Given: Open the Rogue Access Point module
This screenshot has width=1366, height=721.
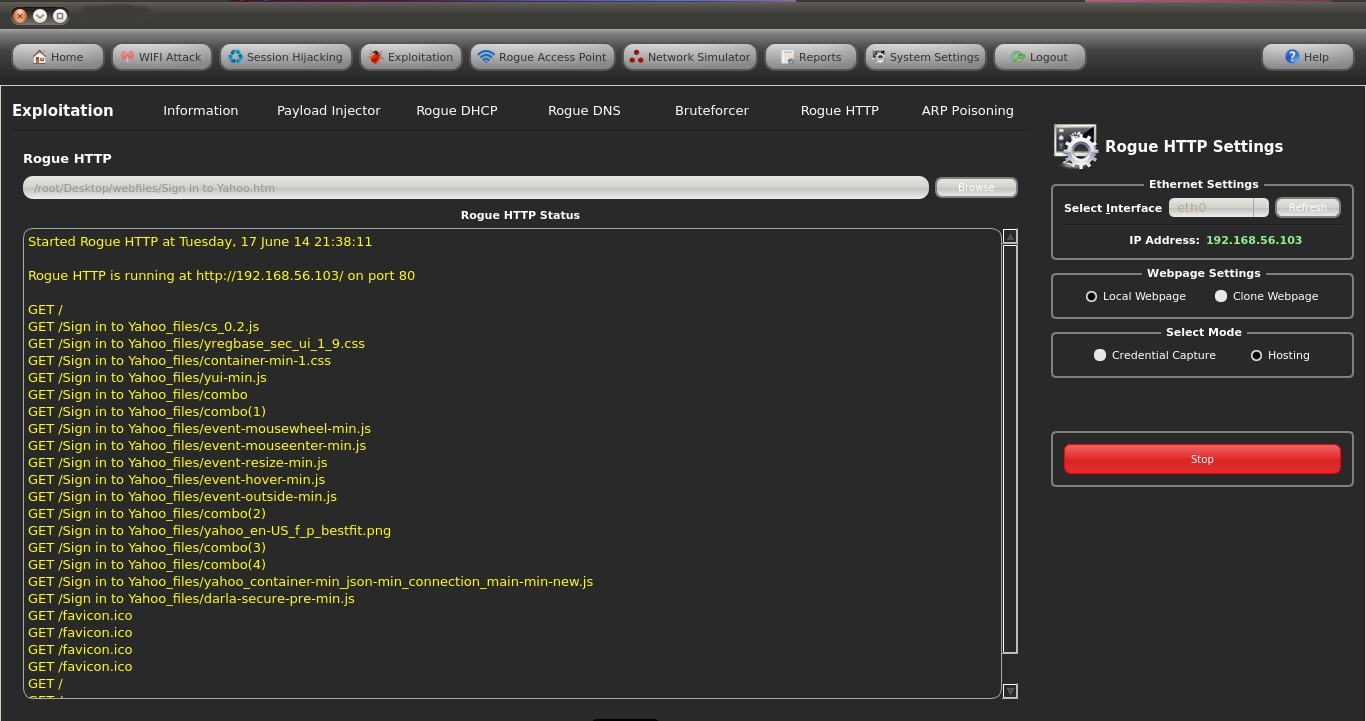Looking at the screenshot, I should tap(542, 56).
